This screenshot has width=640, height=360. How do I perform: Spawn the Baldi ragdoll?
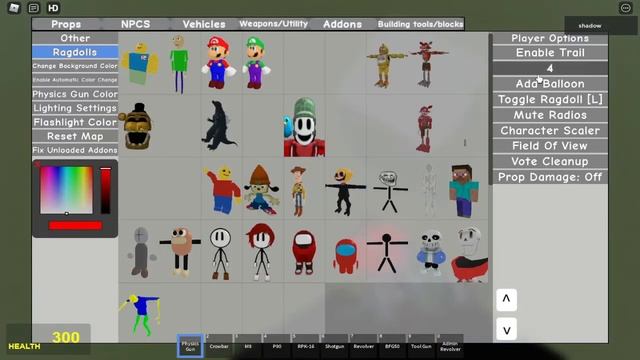pyautogui.click(x=180, y=63)
